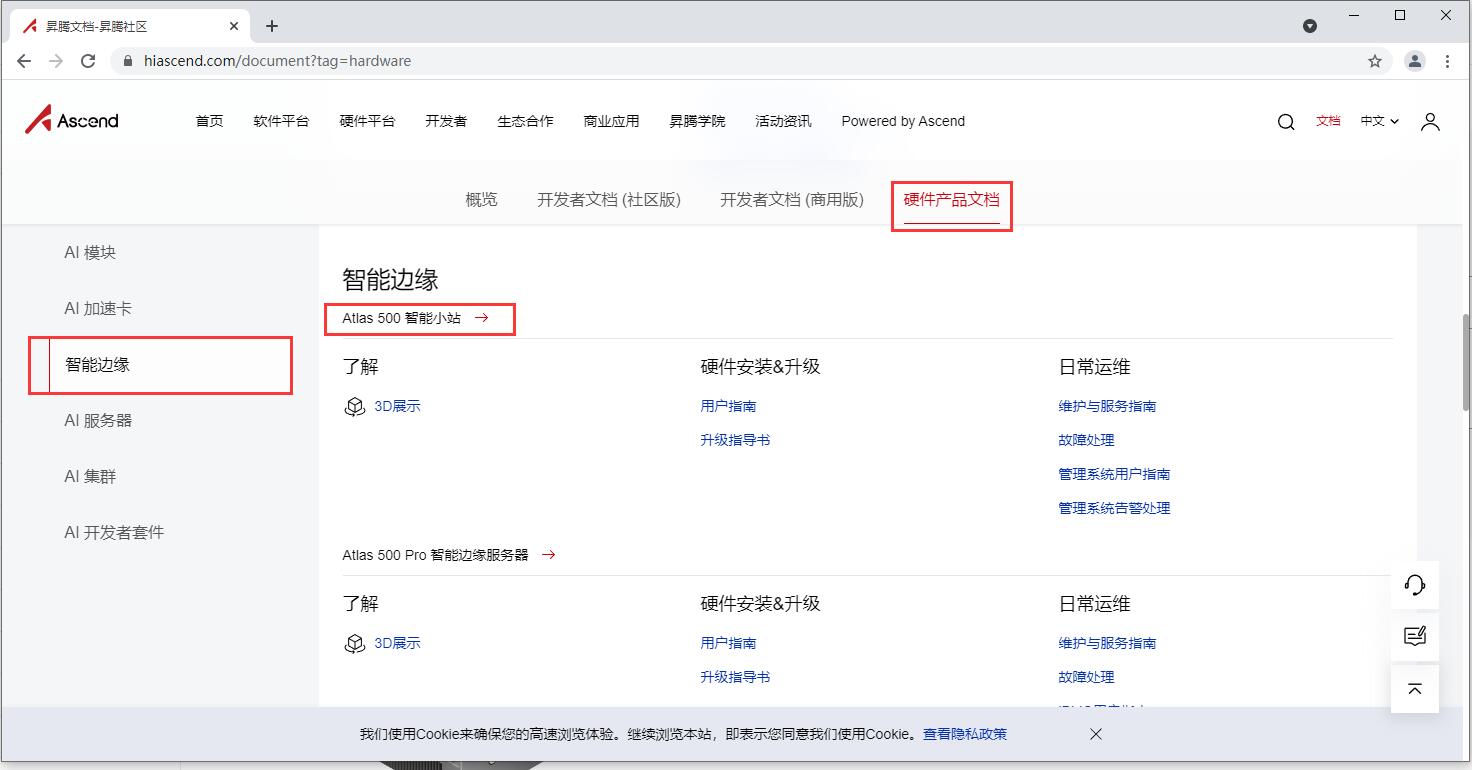Open the 昇腾学院 navigation menu
The image size is (1472, 770).
[x=697, y=121]
